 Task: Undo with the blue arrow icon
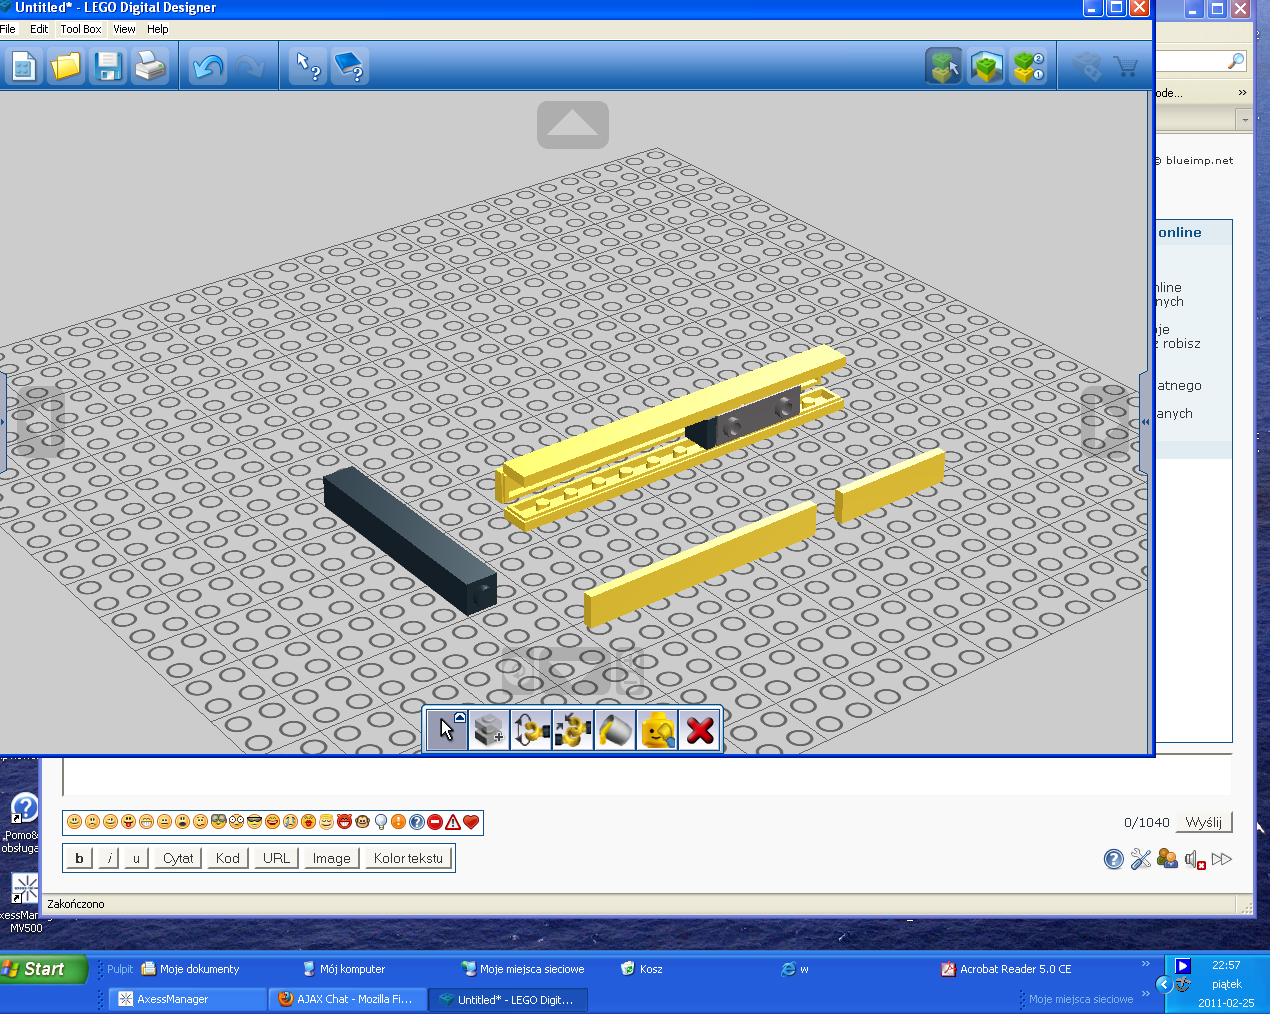pos(208,67)
